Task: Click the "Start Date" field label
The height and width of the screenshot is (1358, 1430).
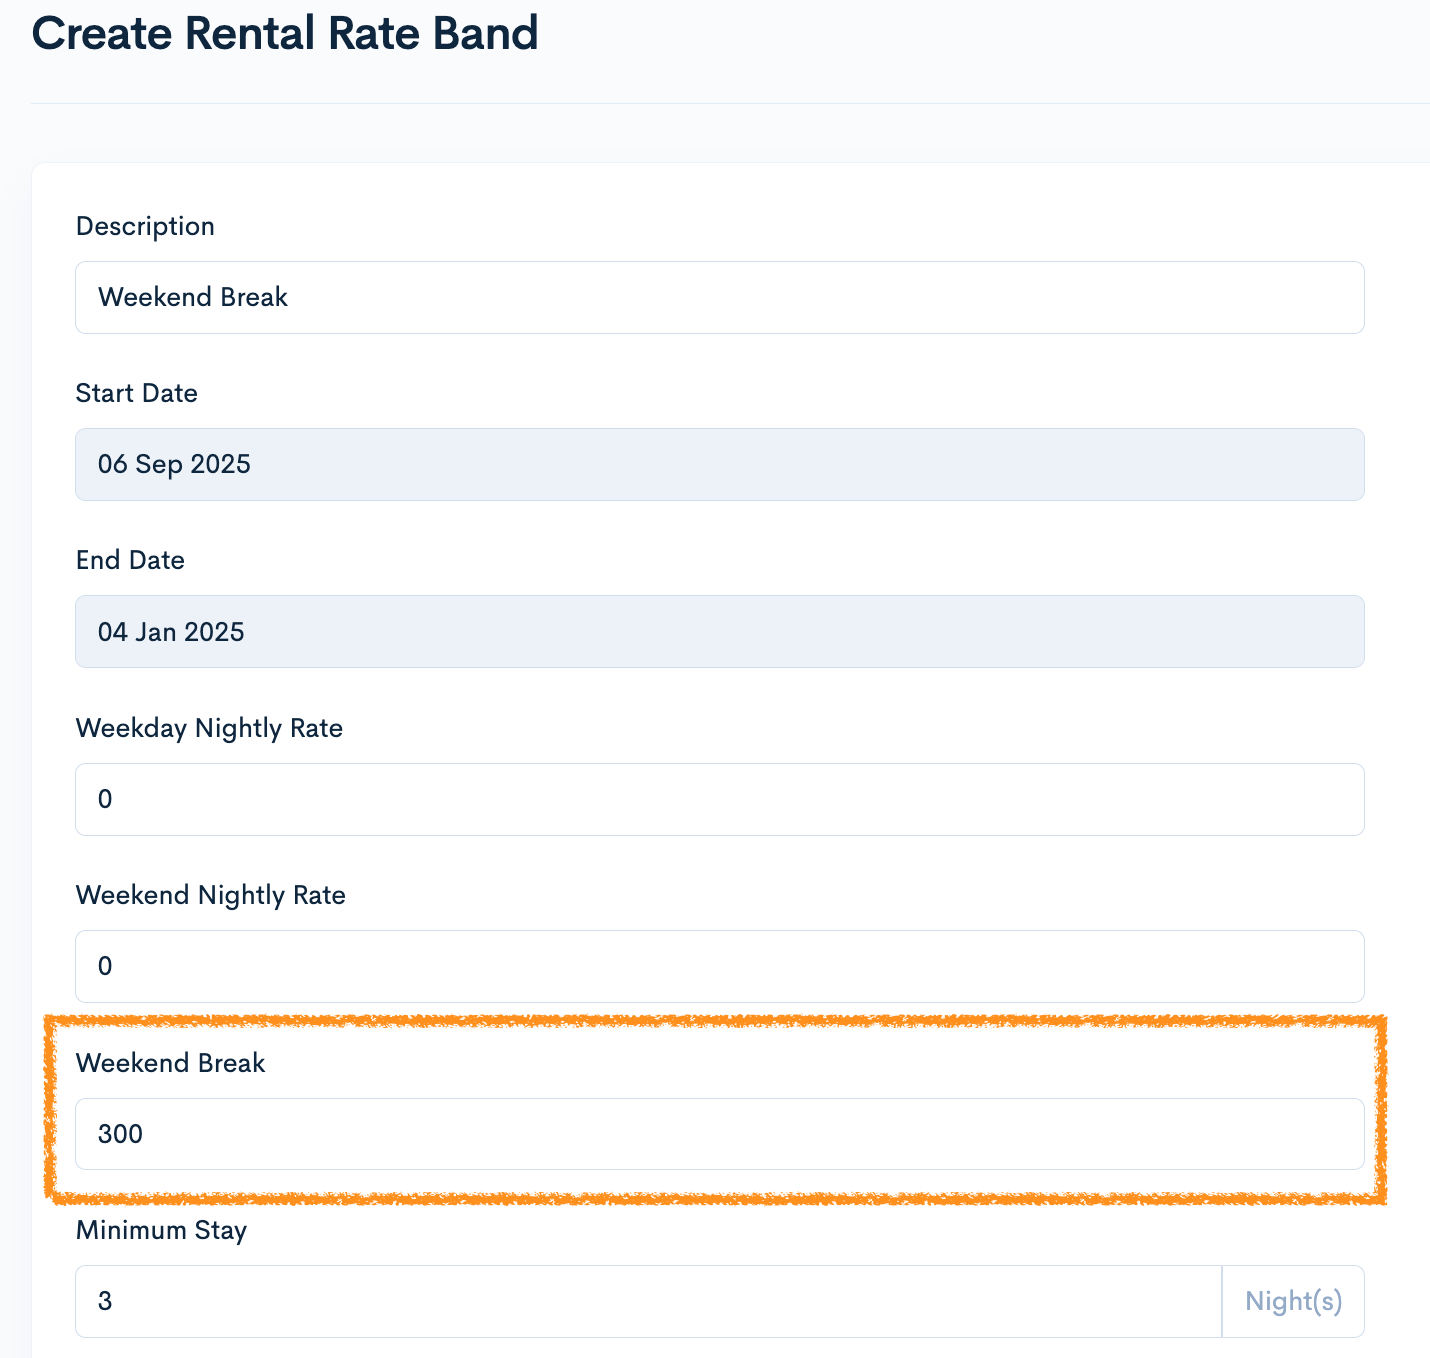Action: (137, 394)
